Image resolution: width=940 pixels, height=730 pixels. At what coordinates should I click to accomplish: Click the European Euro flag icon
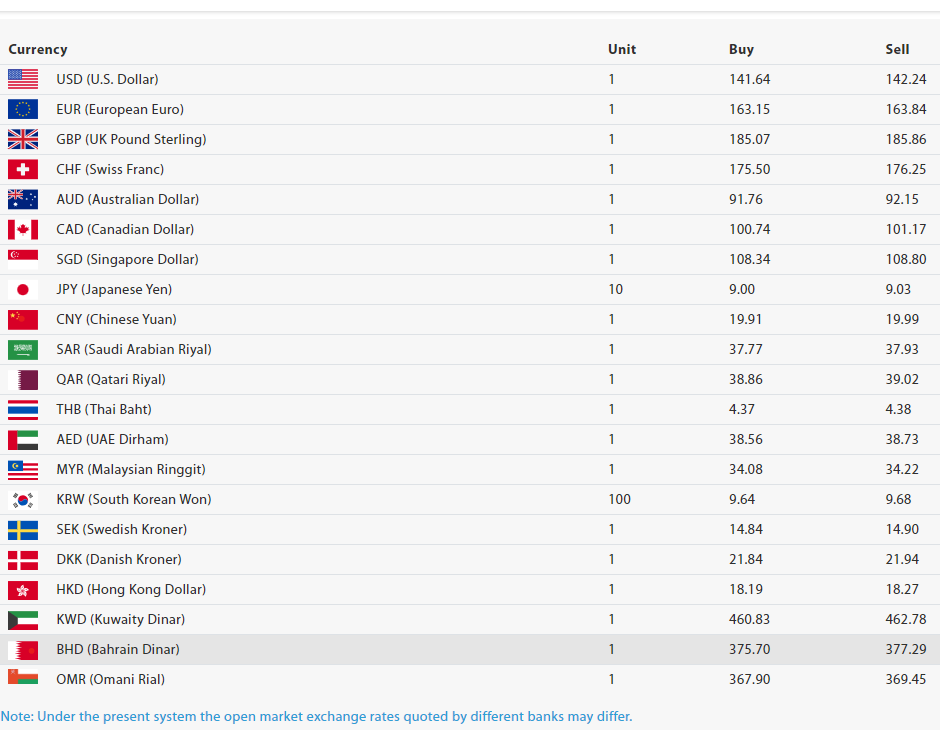[x=23, y=109]
